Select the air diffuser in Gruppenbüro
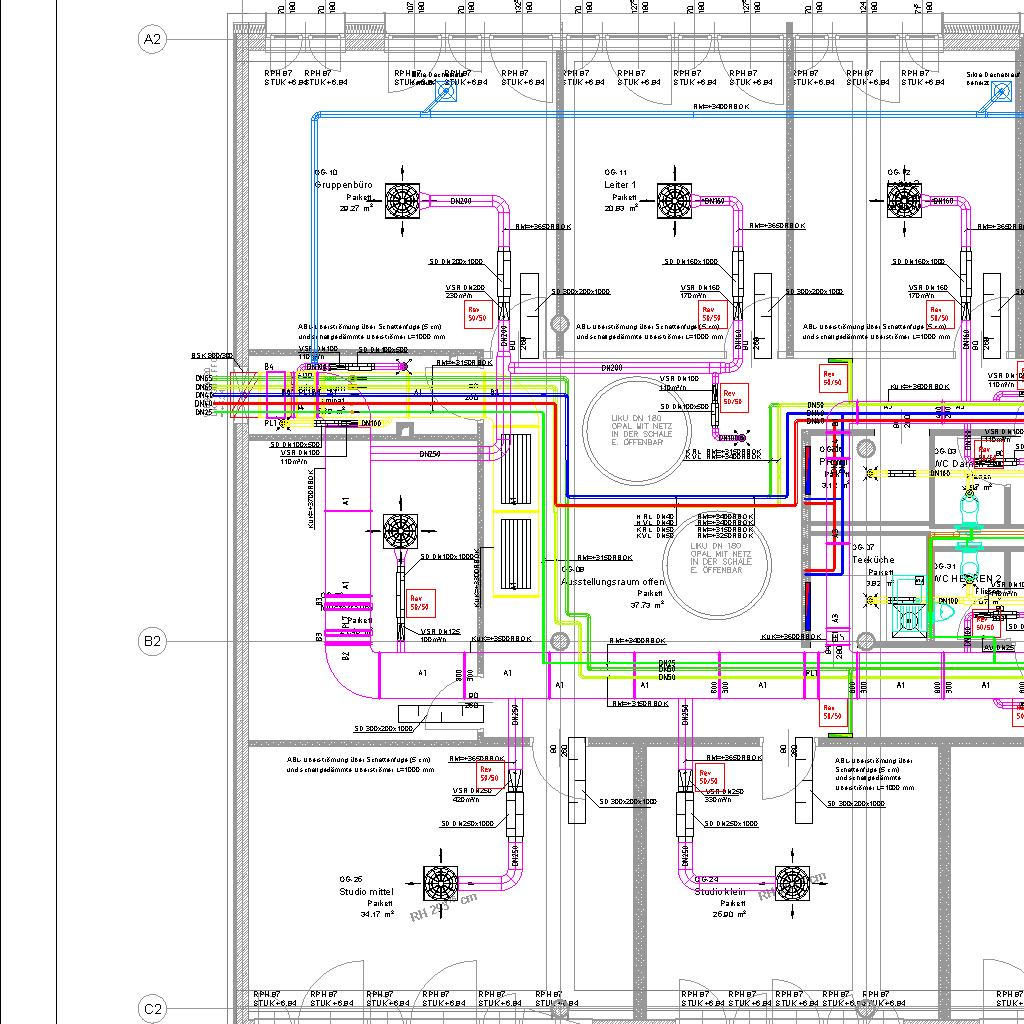This screenshot has height=1024, width=1024. tap(405, 201)
